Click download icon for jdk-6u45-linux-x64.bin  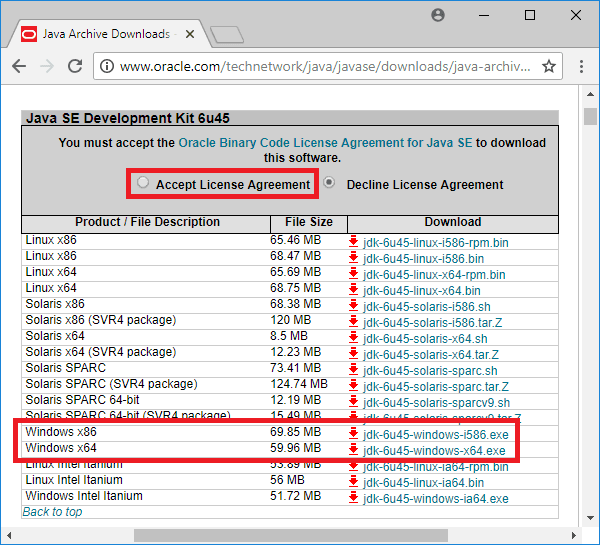(353, 290)
